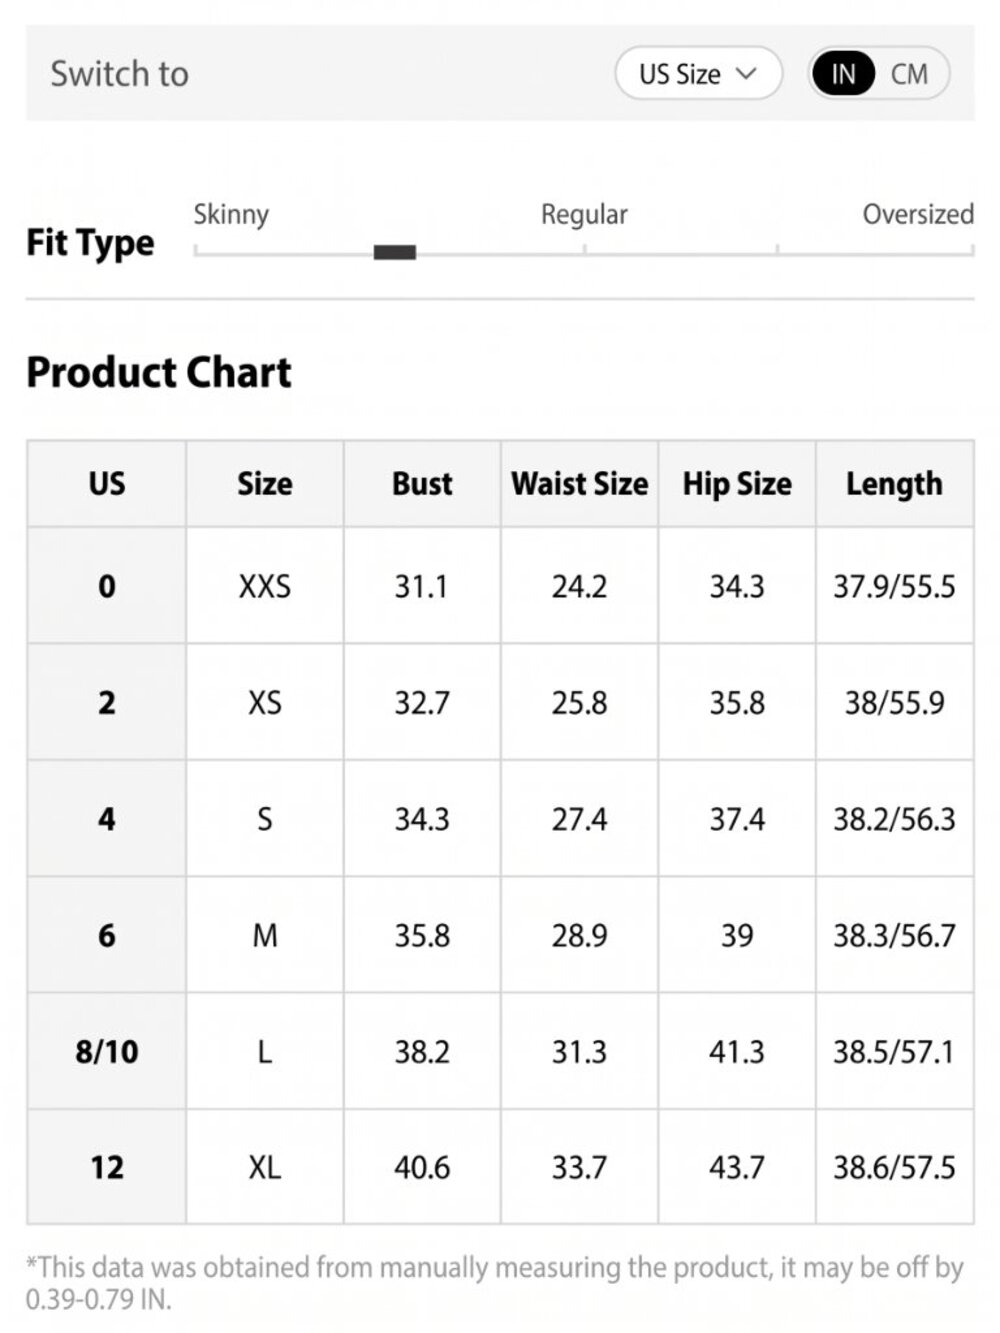Select the IN unit option

tap(843, 74)
